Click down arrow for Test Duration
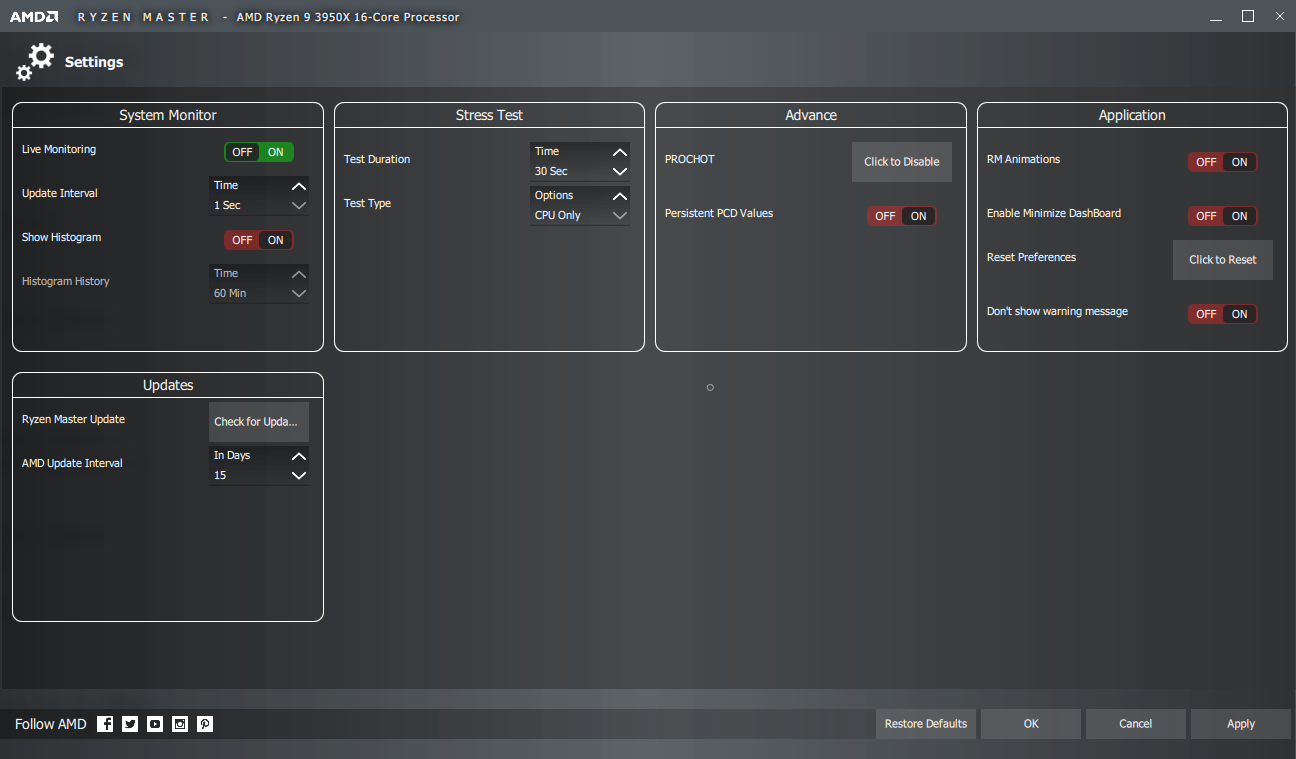Image resolution: width=1296 pixels, height=759 pixels. (620, 172)
